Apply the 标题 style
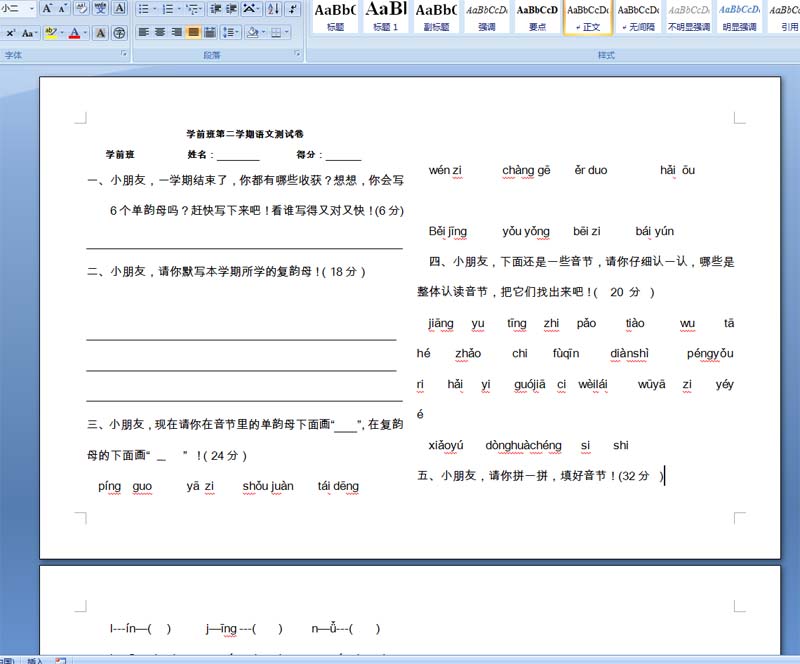This screenshot has height=664, width=800. click(335, 17)
